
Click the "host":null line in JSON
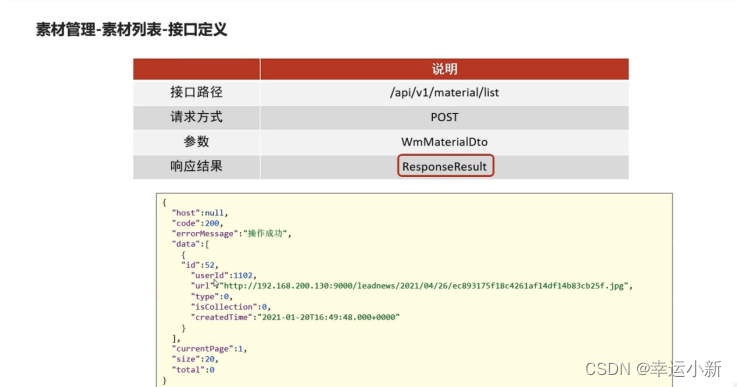[x=200, y=213]
